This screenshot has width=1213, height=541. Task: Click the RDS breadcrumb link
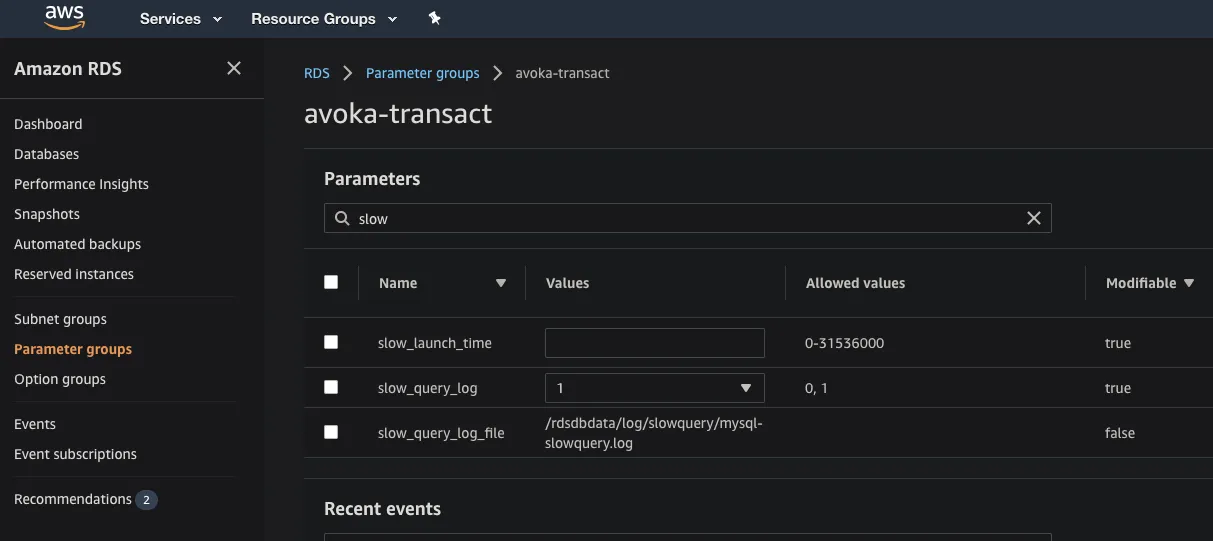pos(317,73)
